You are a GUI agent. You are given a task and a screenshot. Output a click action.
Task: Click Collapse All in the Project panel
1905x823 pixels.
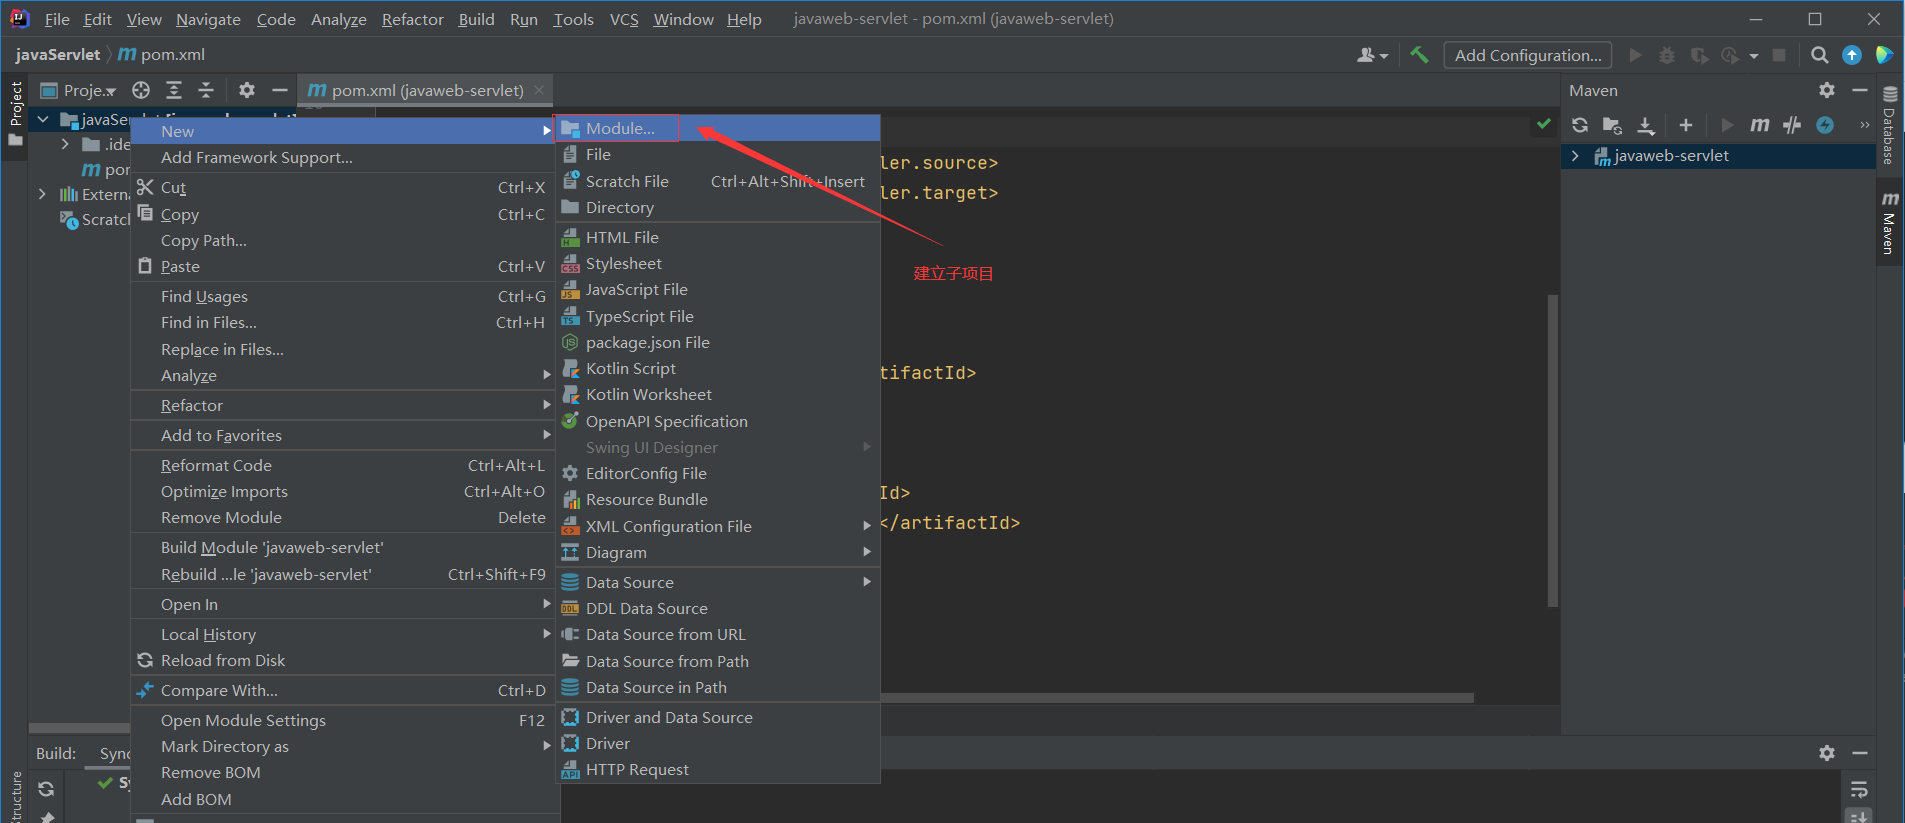point(206,90)
